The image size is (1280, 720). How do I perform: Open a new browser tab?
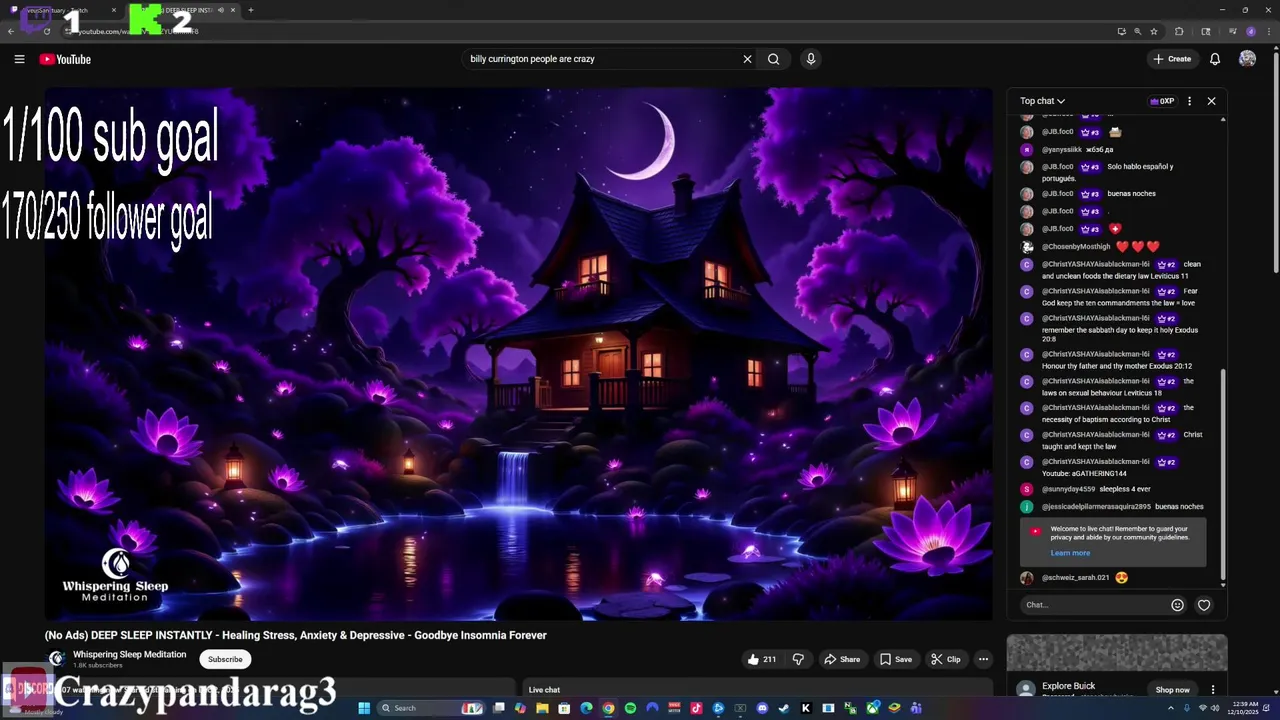[251, 10]
